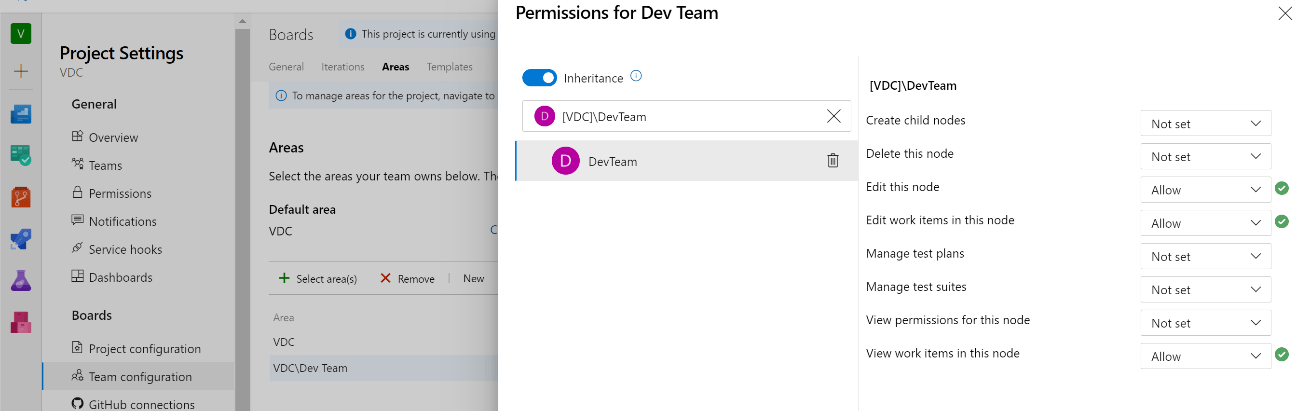Screen dimensions: 1310x411
Task: Click the plus icon in left sidebar
Action: [21, 72]
